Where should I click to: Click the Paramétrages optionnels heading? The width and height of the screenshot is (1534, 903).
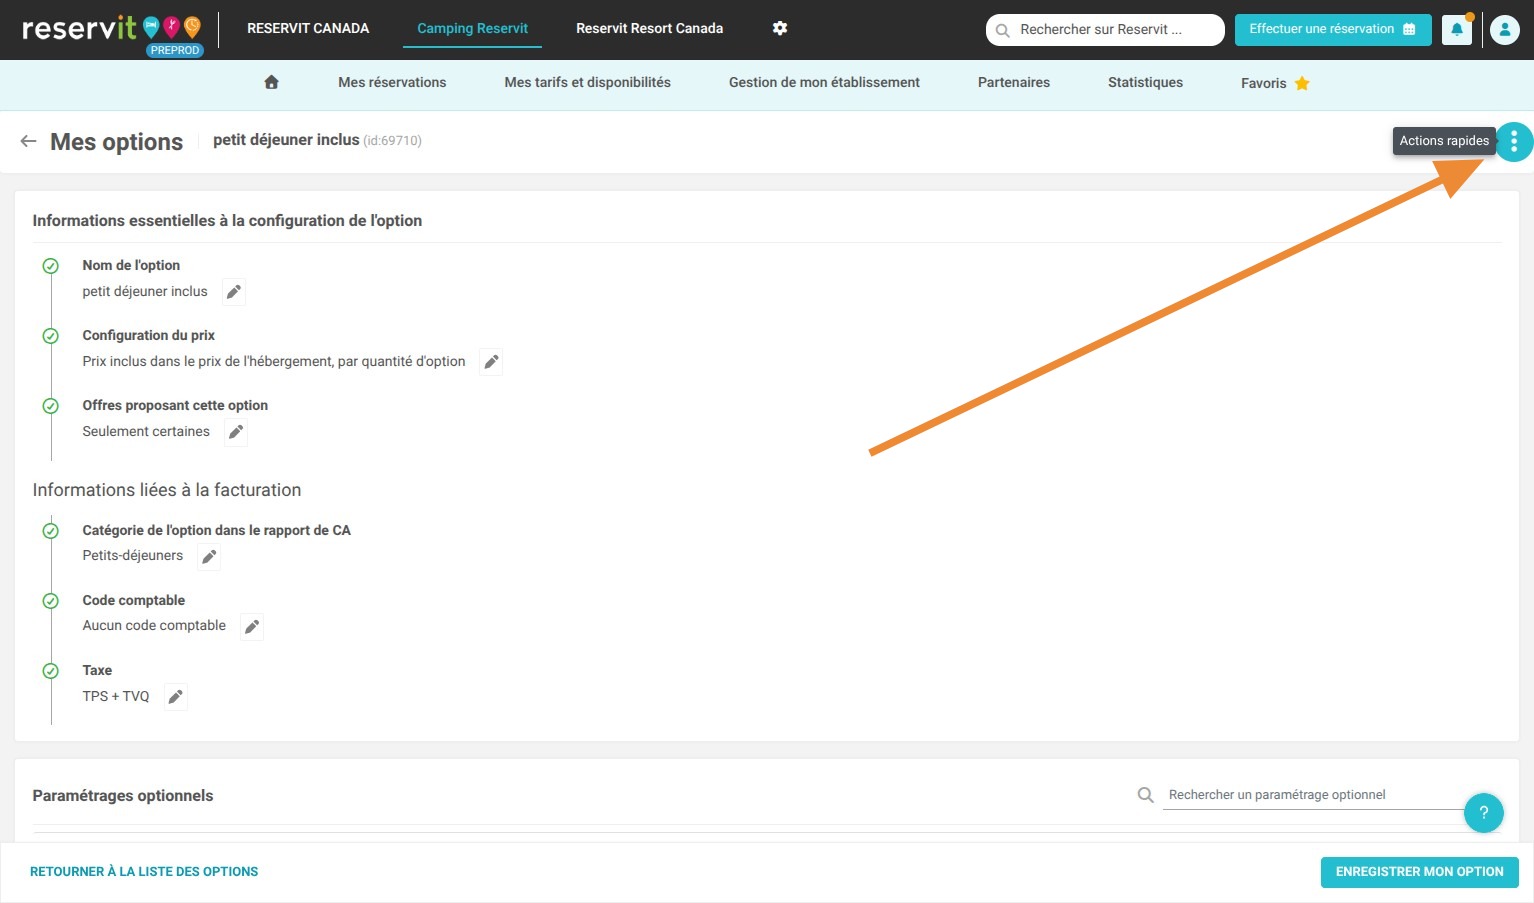click(123, 796)
